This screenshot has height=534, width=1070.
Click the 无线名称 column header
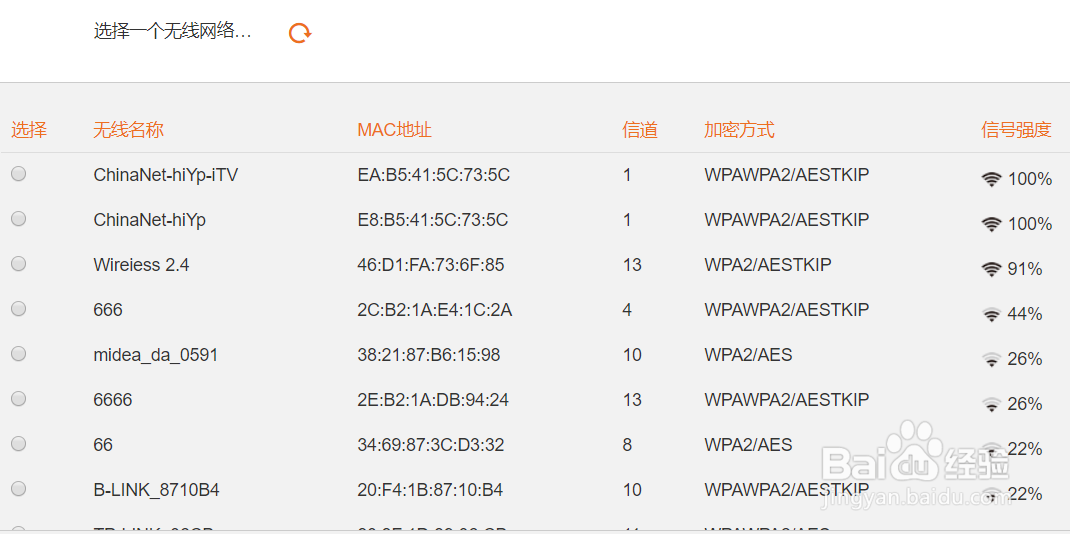tap(128, 130)
